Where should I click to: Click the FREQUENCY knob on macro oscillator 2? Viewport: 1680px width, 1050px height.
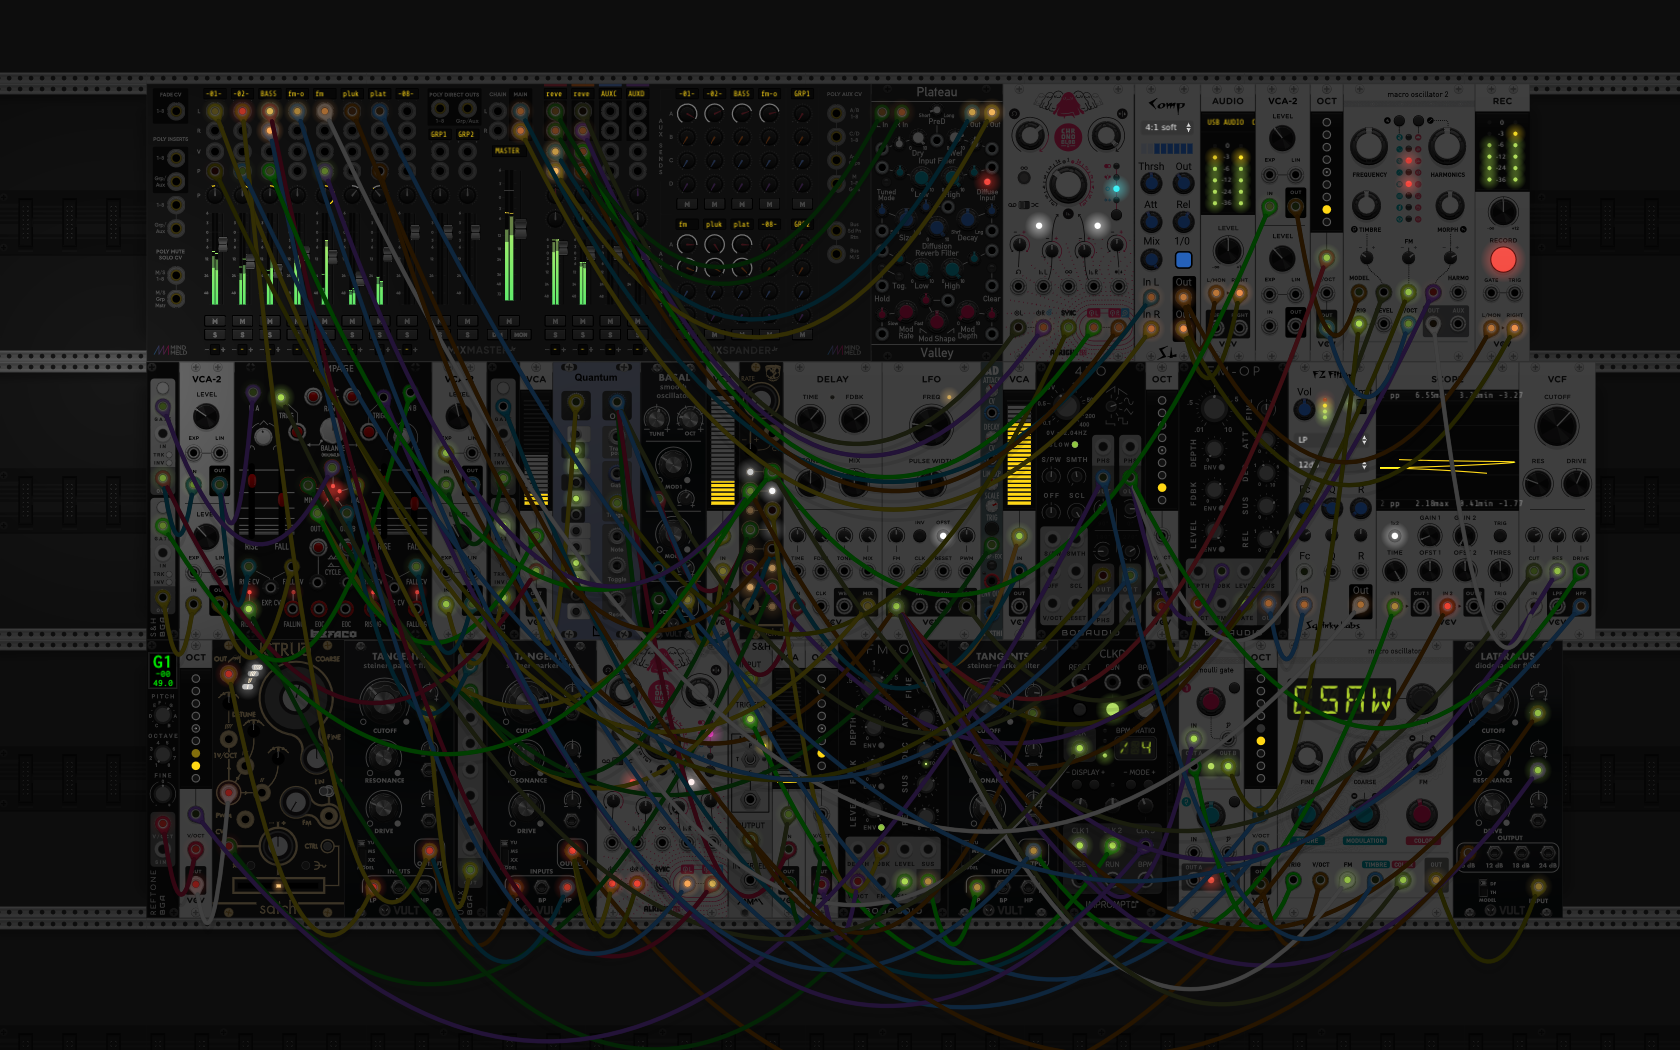(1368, 147)
